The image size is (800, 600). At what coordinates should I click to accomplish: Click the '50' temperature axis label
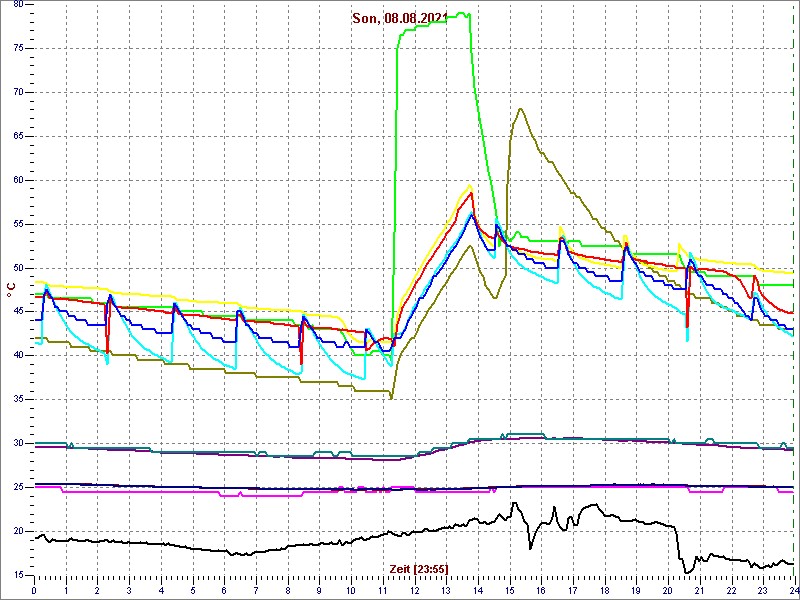(17, 268)
